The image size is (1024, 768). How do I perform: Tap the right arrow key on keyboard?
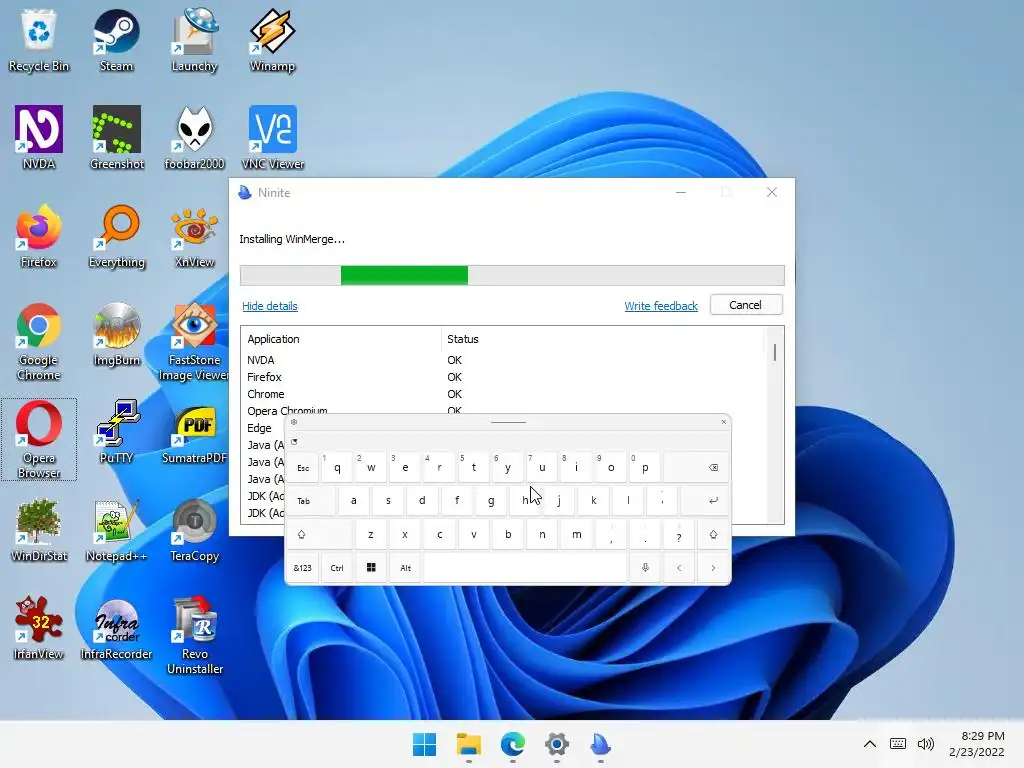pos(713,568)
